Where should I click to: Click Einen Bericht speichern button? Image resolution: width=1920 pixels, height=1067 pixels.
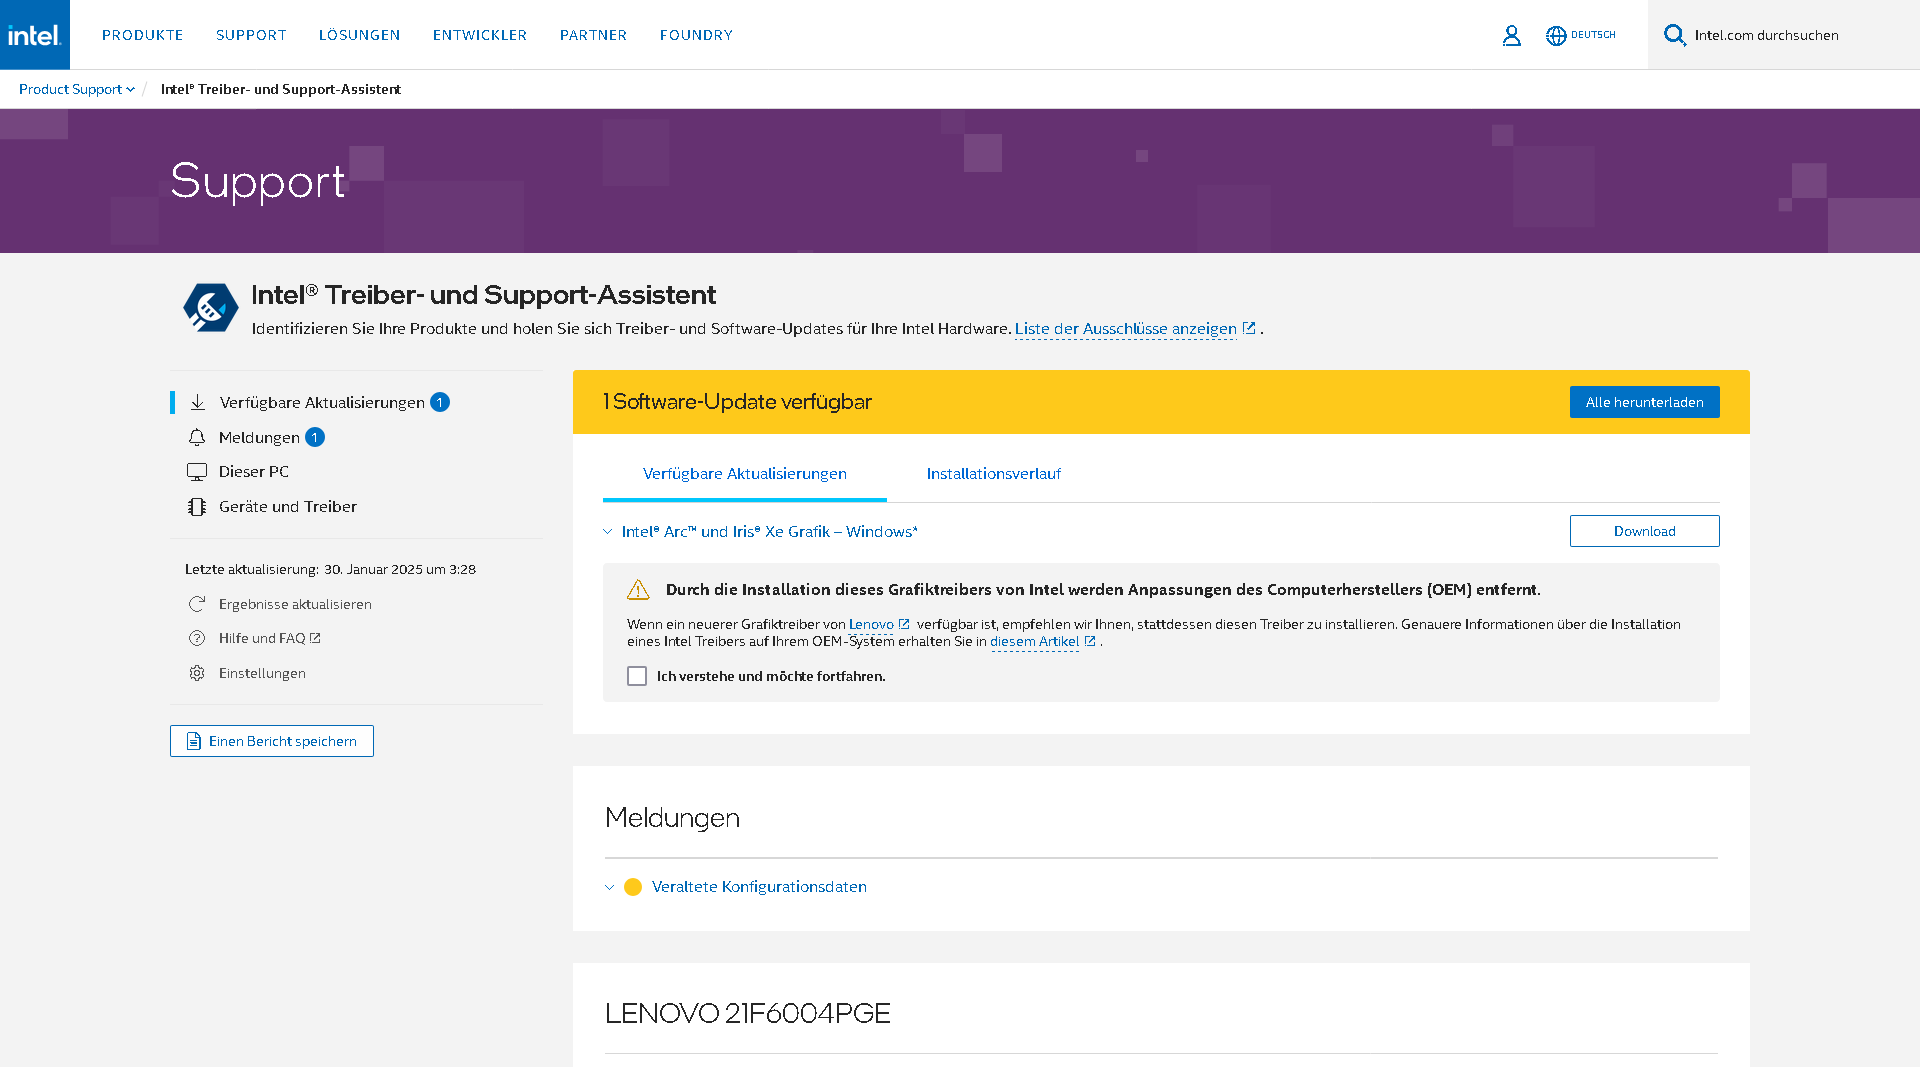point(272,741)
